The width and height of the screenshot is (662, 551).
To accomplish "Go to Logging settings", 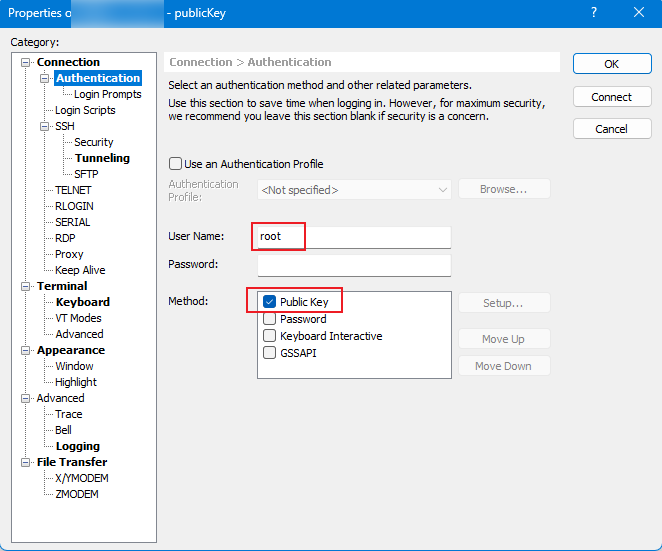I will (x=78, y=446).
